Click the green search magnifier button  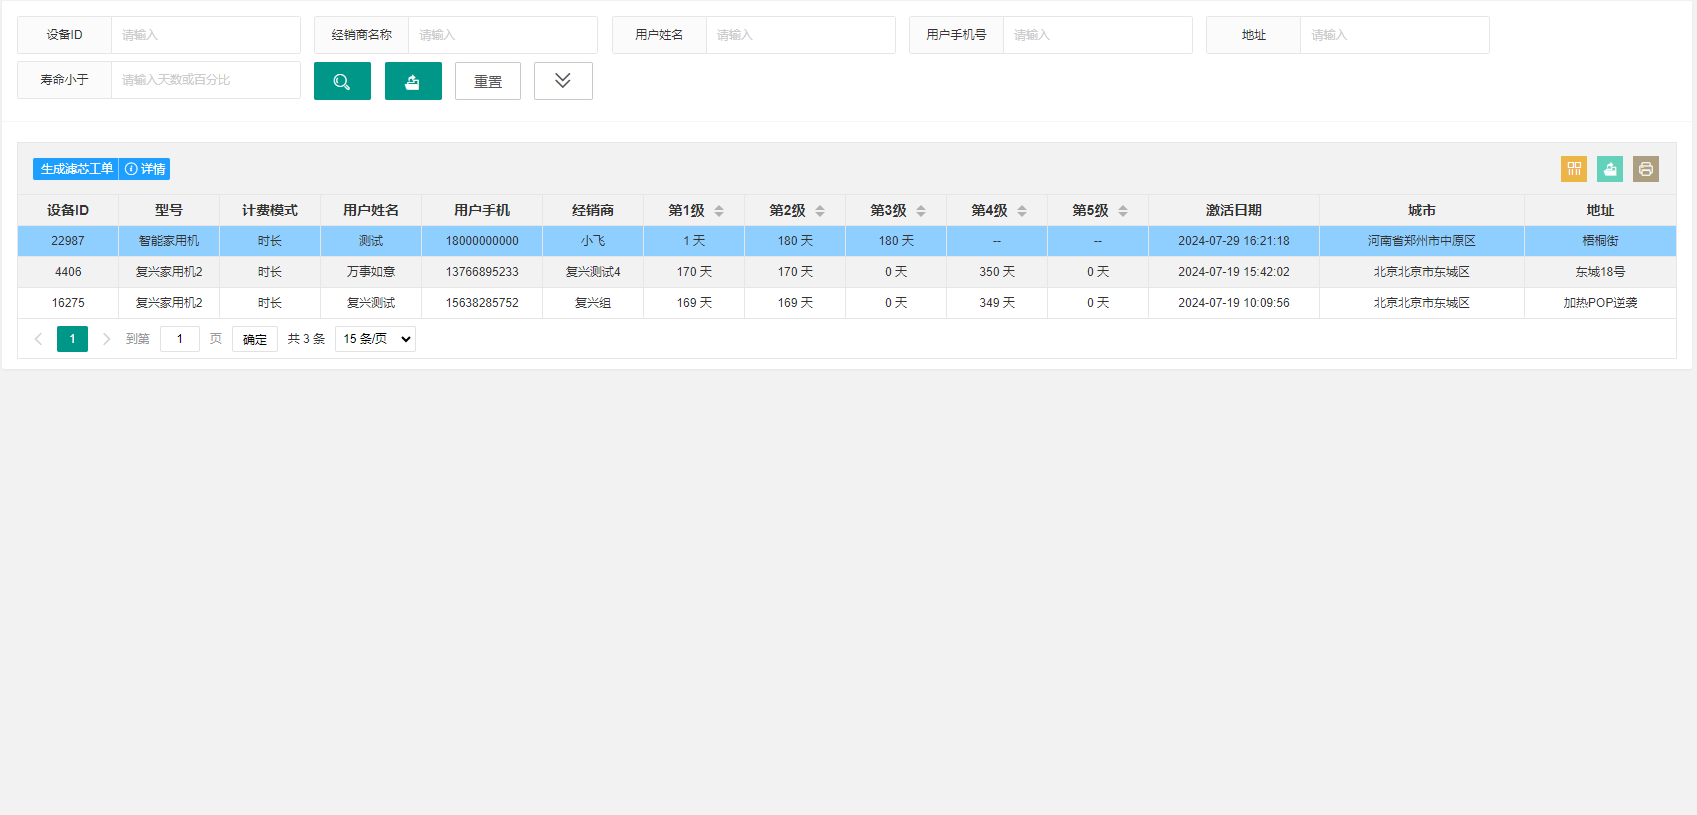click(342, 81)
